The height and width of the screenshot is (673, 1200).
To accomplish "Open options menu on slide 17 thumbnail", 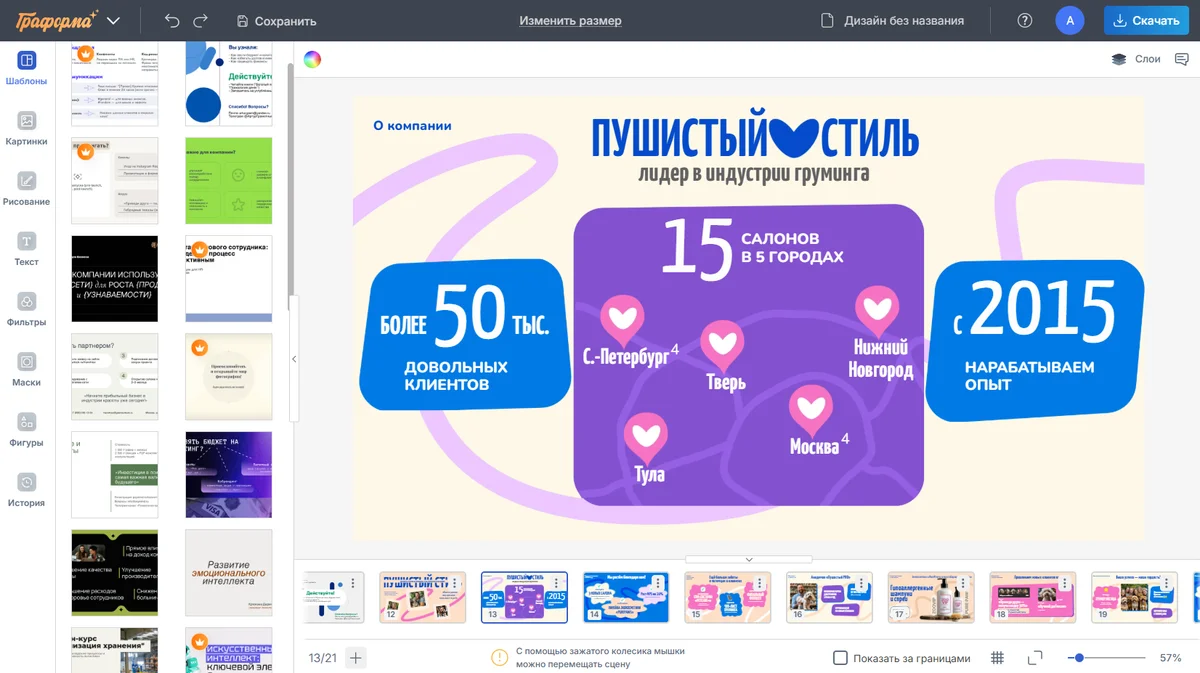I will 963,584.
